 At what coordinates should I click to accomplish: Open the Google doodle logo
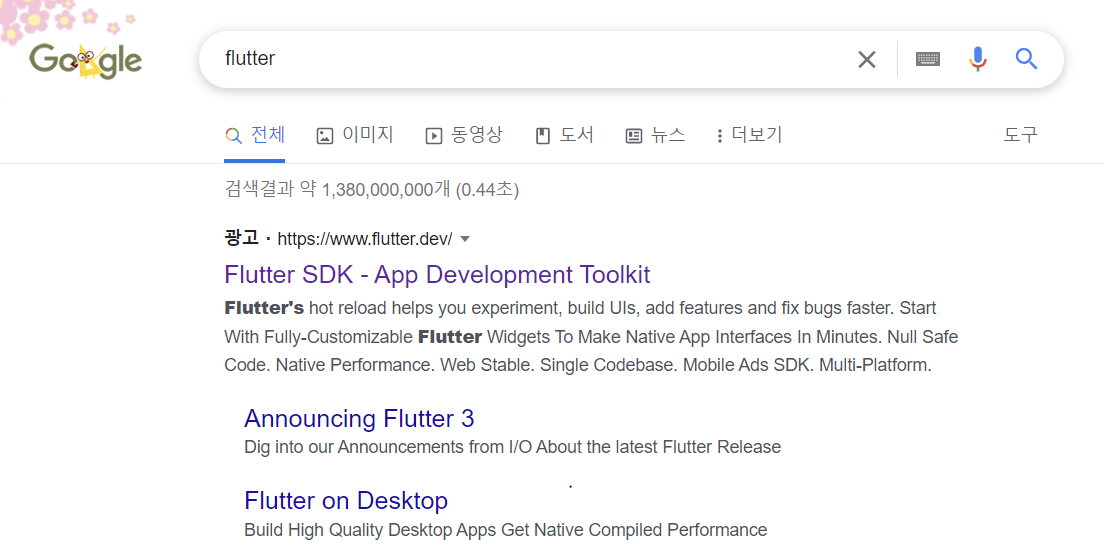(85, 61)
